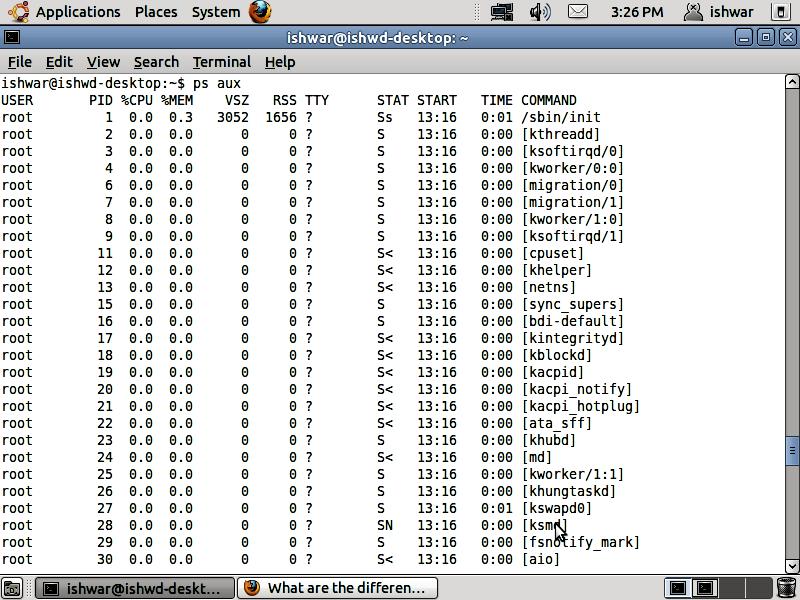Open the File menu

coord(20,62)
